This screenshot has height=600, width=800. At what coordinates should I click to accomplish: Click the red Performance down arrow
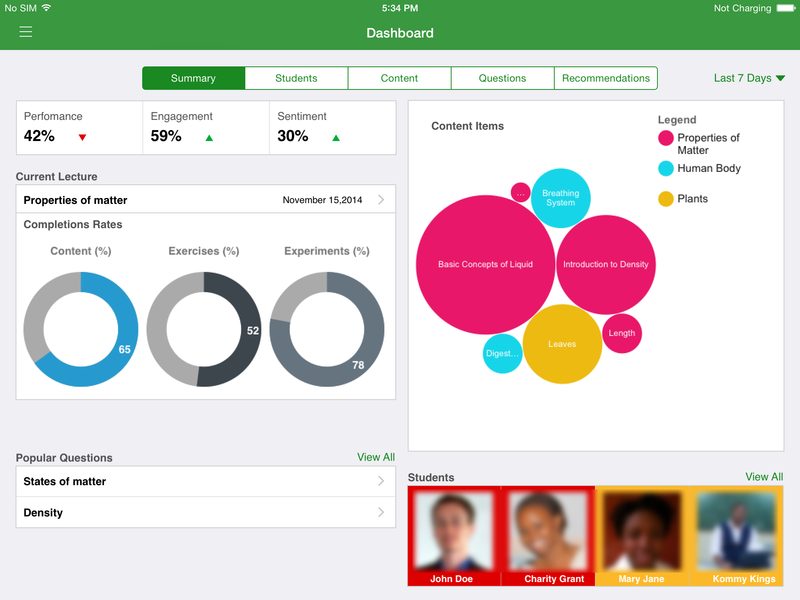tap(82, 138)
